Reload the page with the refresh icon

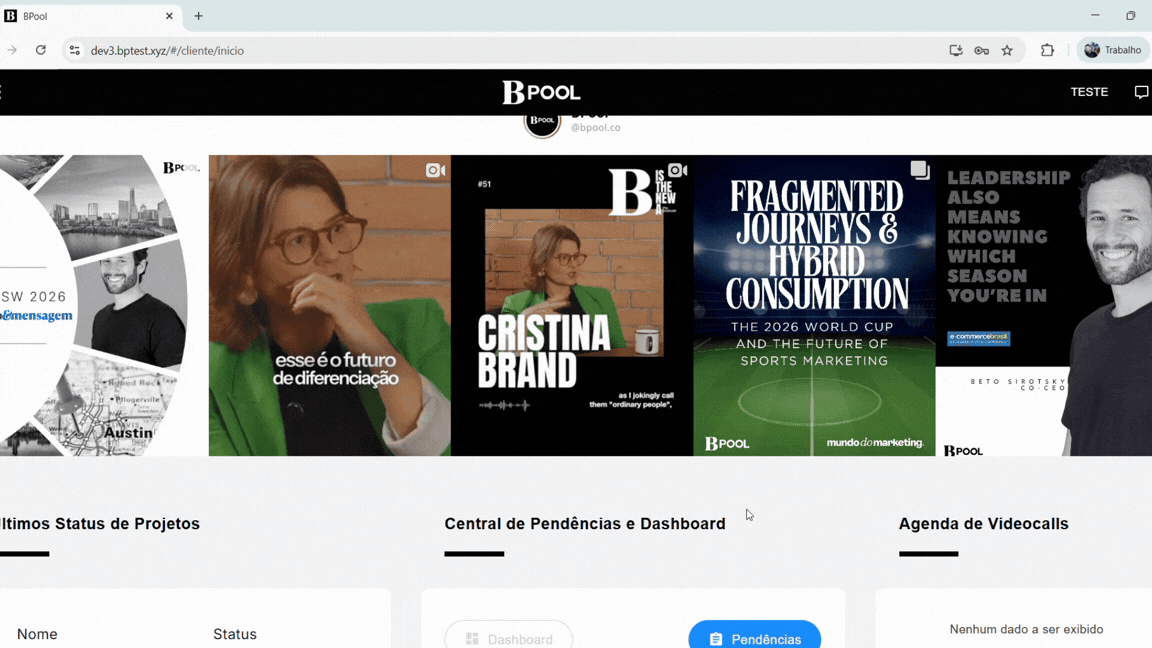[41, 50]
